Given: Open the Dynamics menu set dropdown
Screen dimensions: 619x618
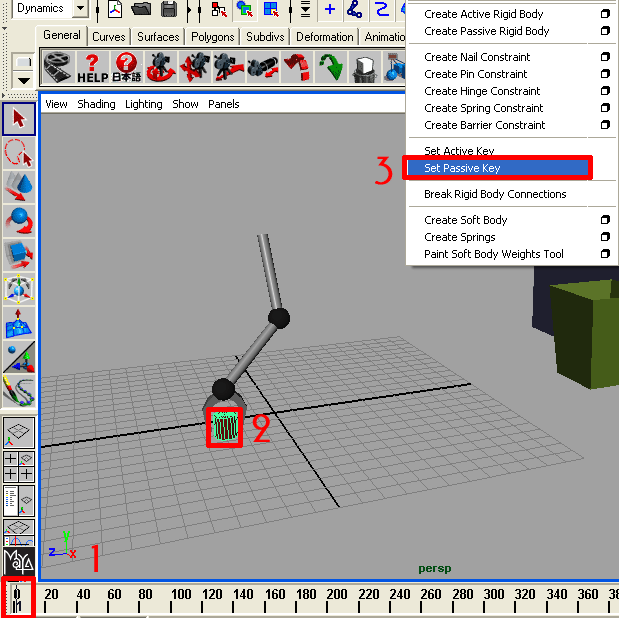Looking at the screenshot, I should point(79,9).
